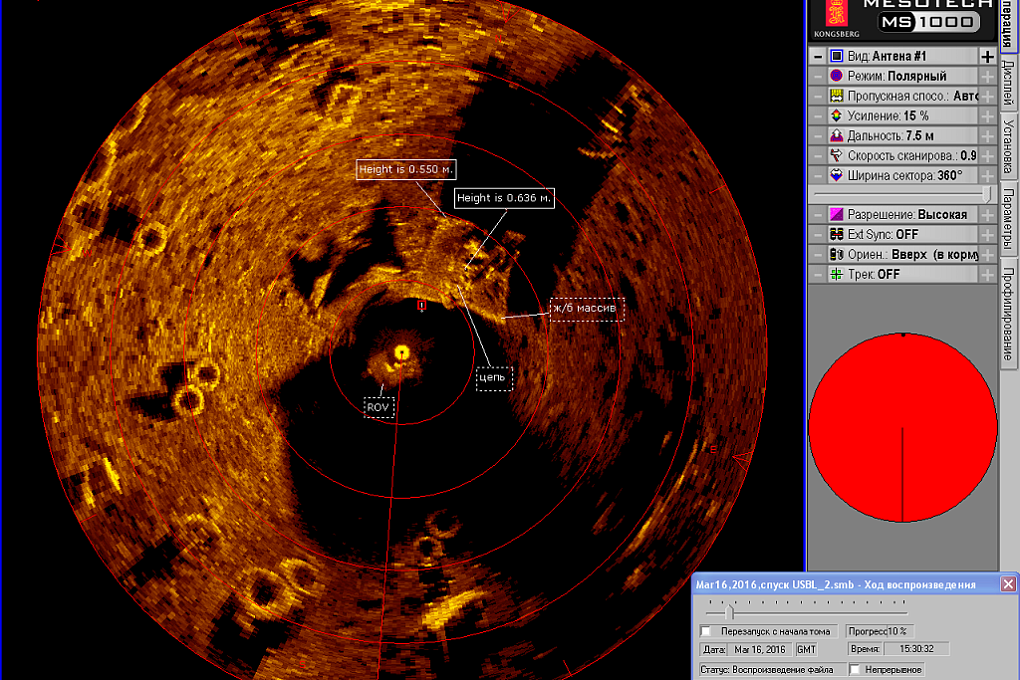
Task: Click the Height is 0.550 м label
Action: tap(406, 169)
